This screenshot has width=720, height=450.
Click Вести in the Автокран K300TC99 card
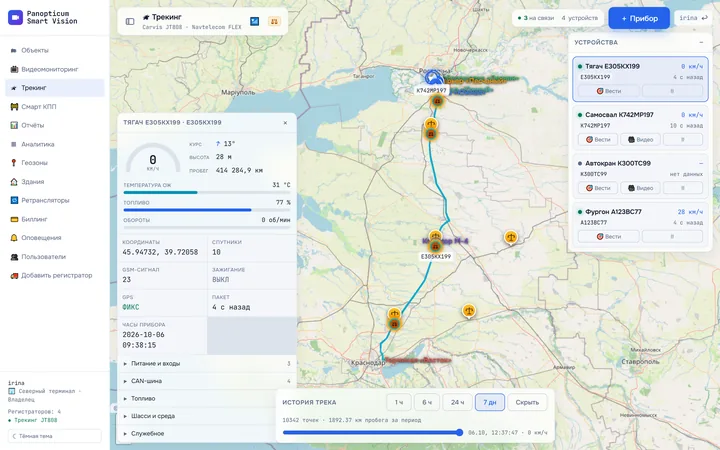pos(597,188)
